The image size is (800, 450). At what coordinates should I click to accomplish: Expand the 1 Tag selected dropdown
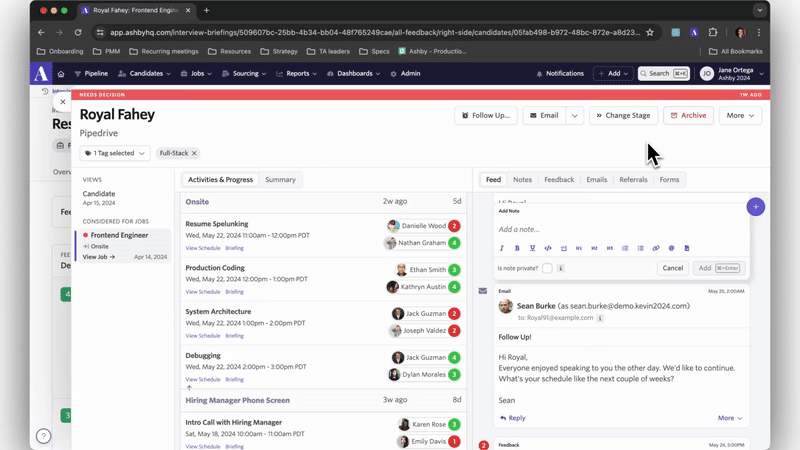[115, 153]
